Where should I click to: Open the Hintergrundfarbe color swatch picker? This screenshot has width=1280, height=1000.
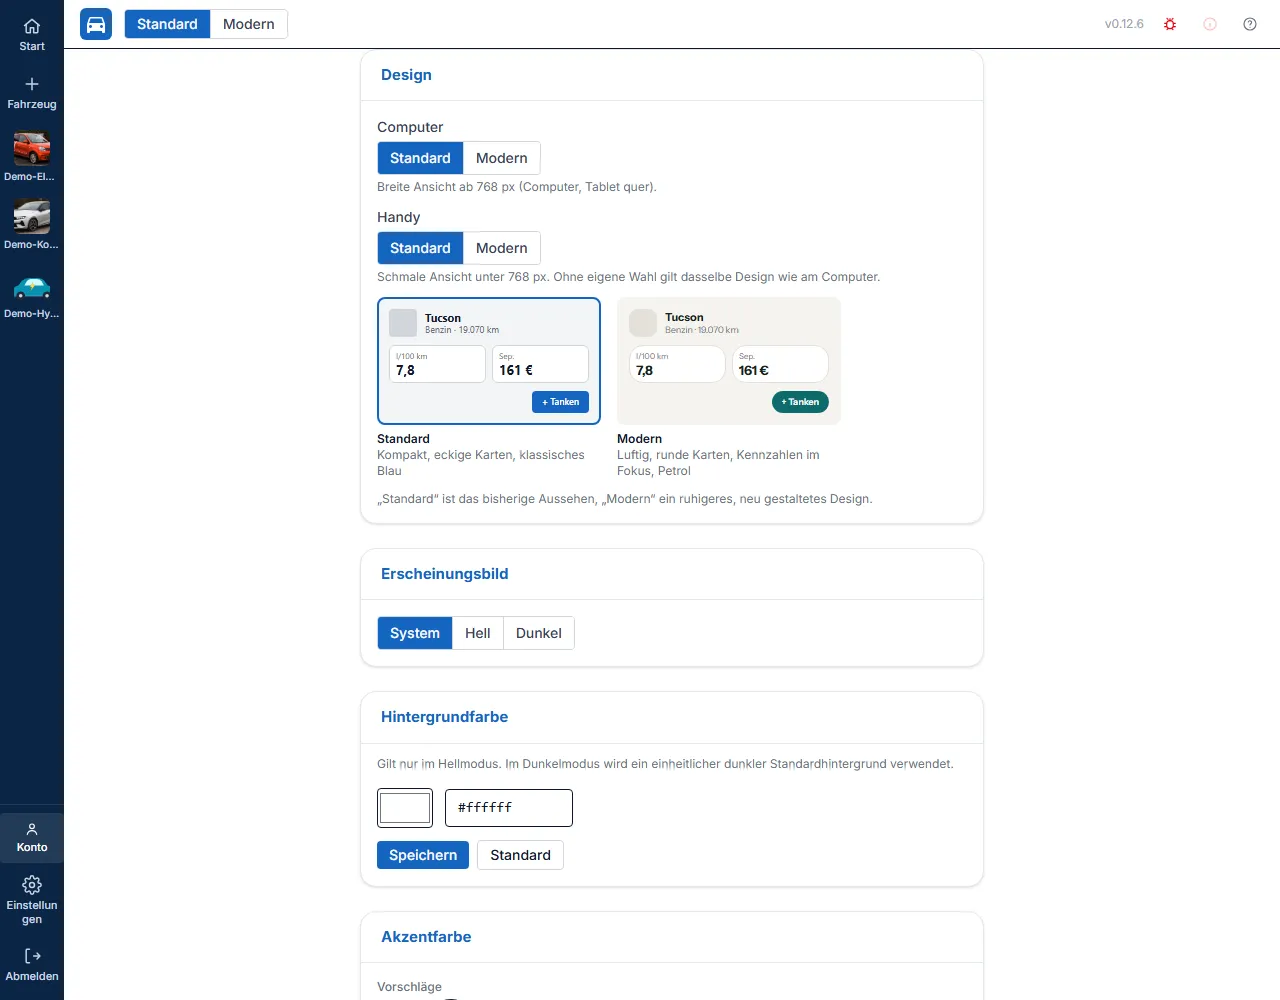click(x=405, y=808)
